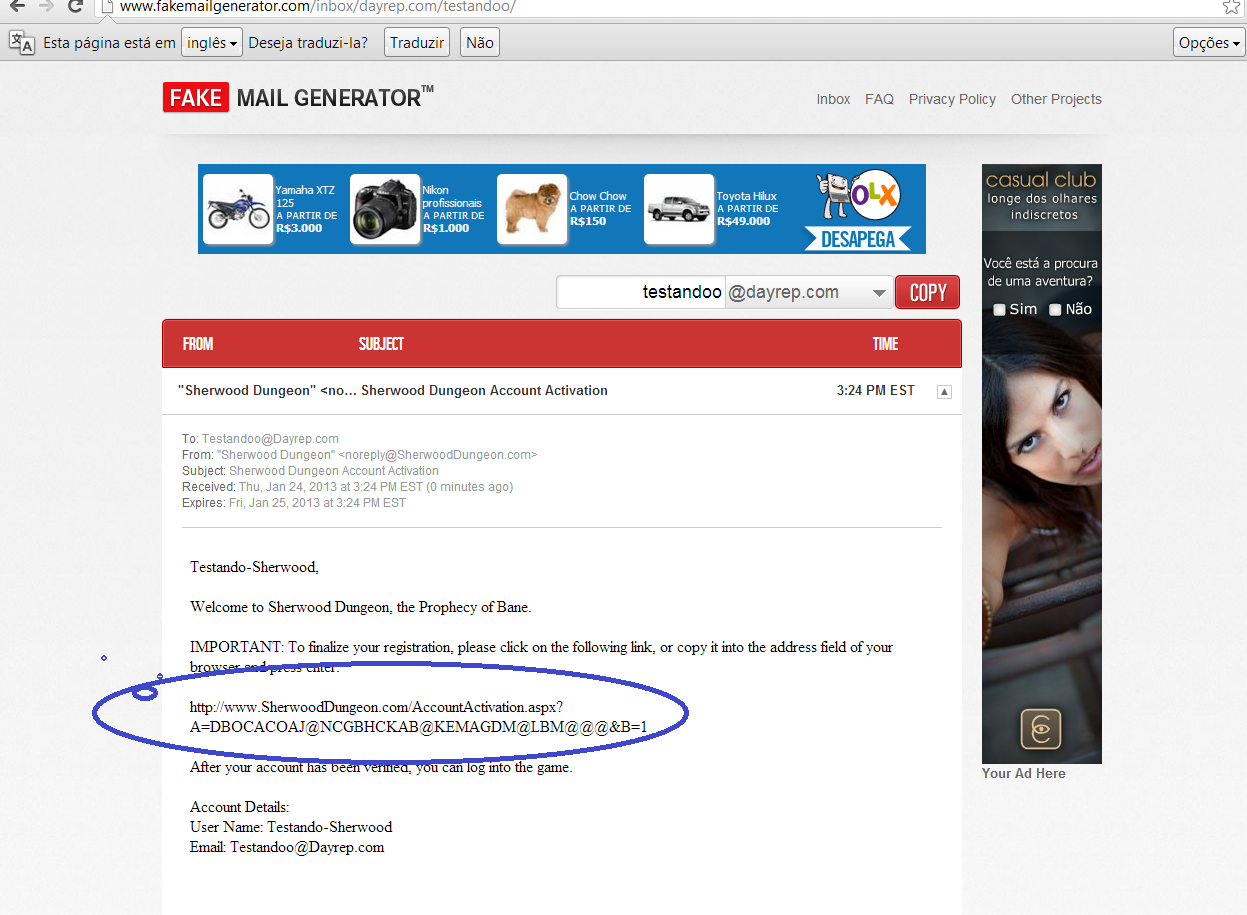1247x915 pixels.
Task: Click the 3:24 PM EST time value
Action: coord(875,391)
